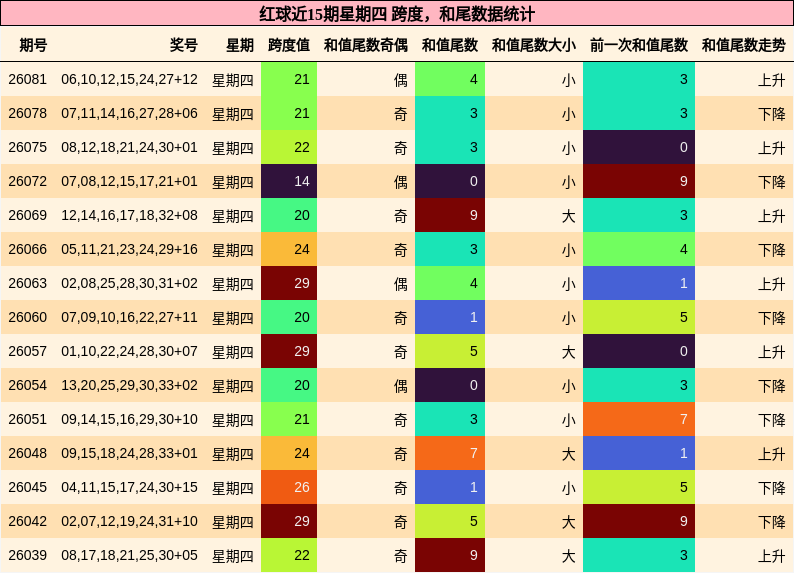Select period number 26078
The image size is (794, 573).
click(27, 113)
